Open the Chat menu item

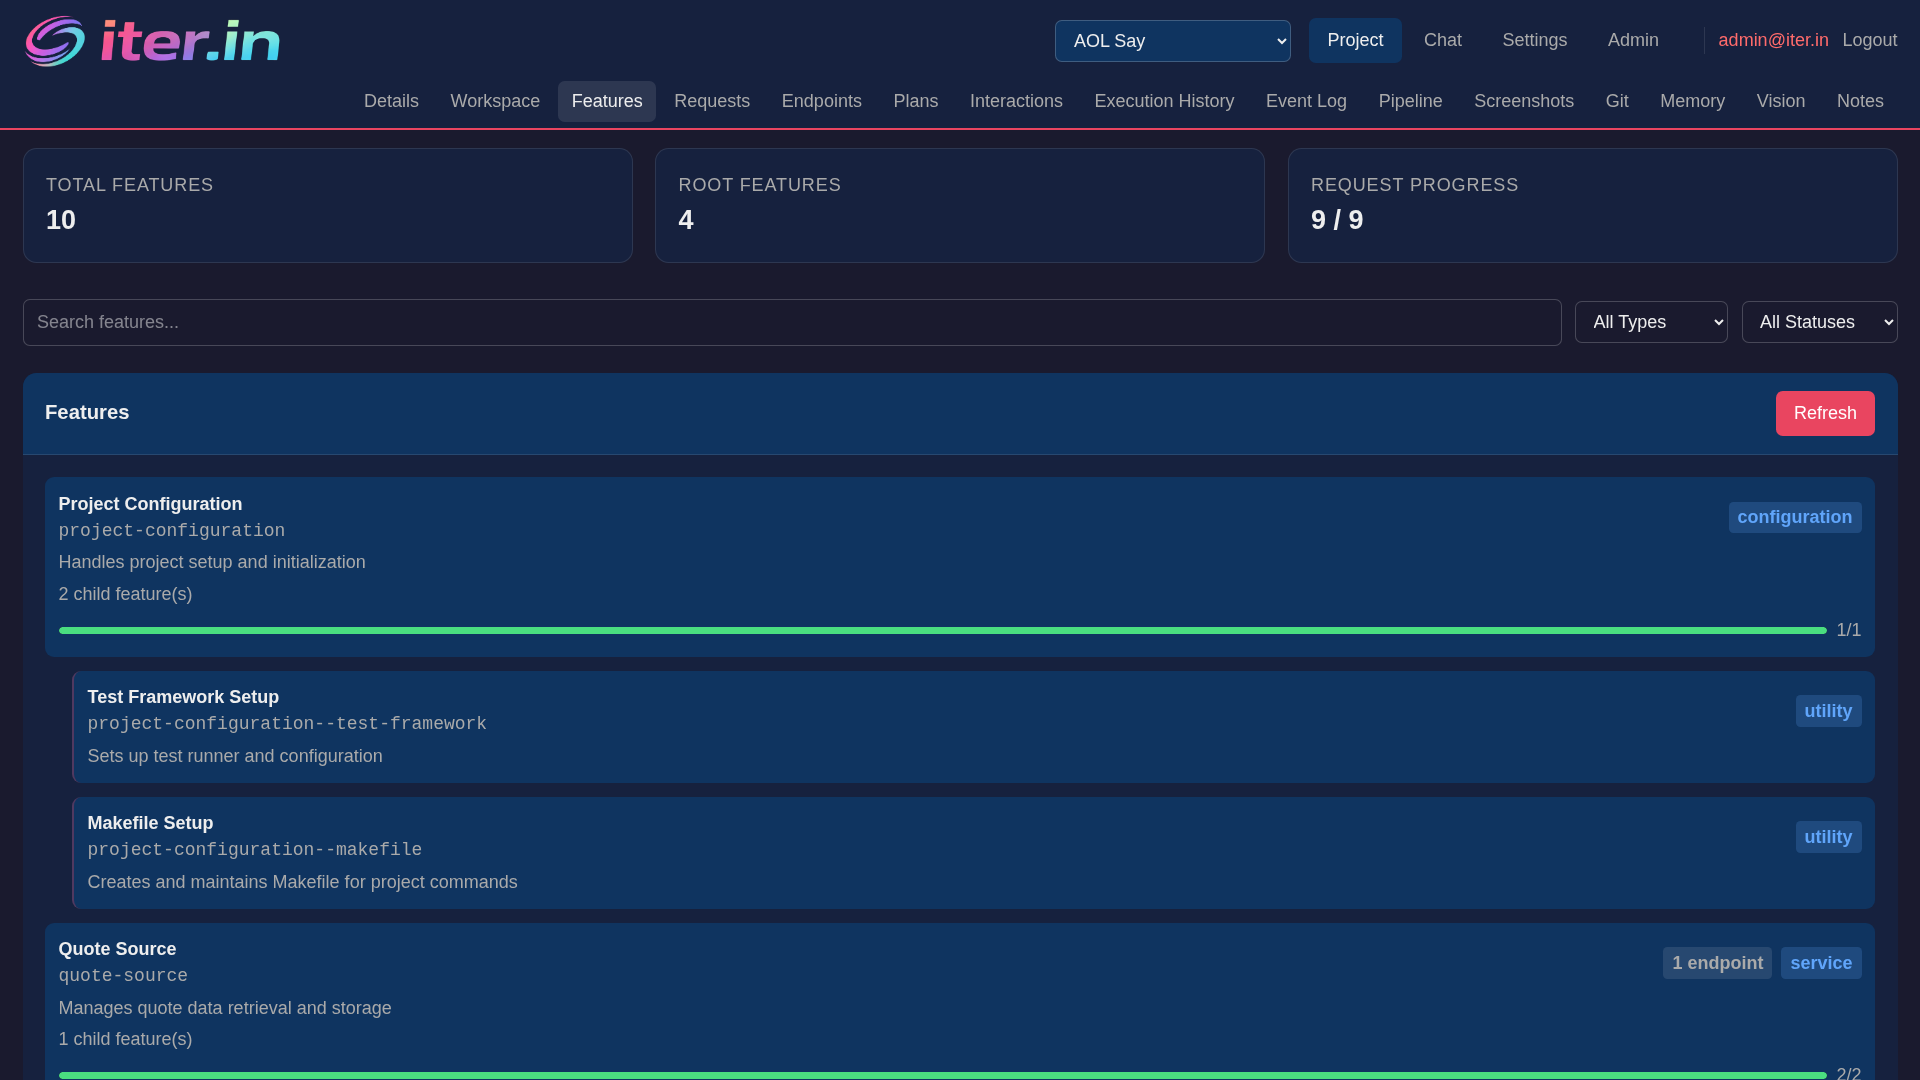[x=1442, y=40]
